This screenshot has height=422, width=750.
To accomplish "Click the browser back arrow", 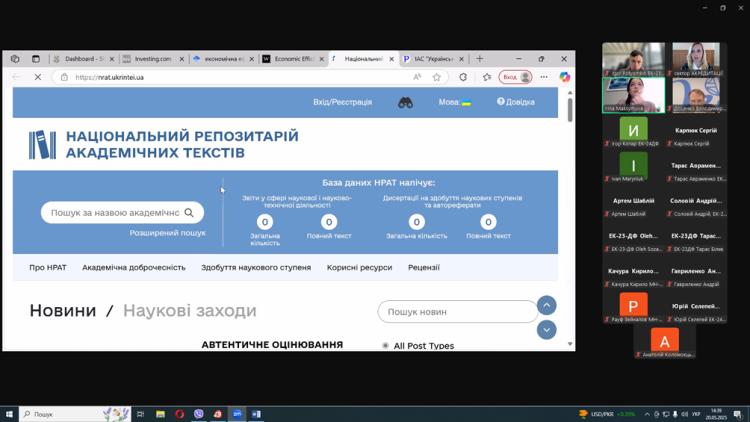I will pos(16,77).
